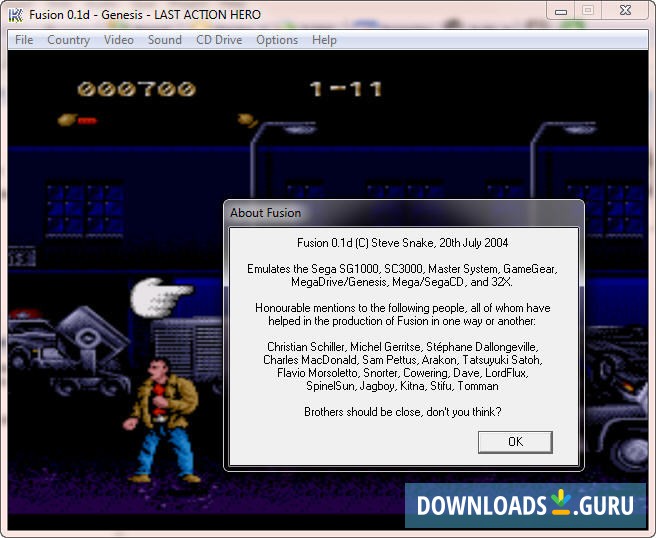The image size is (656, 538).
Task: Click the score 000700 display
Action: click(136, 89)
